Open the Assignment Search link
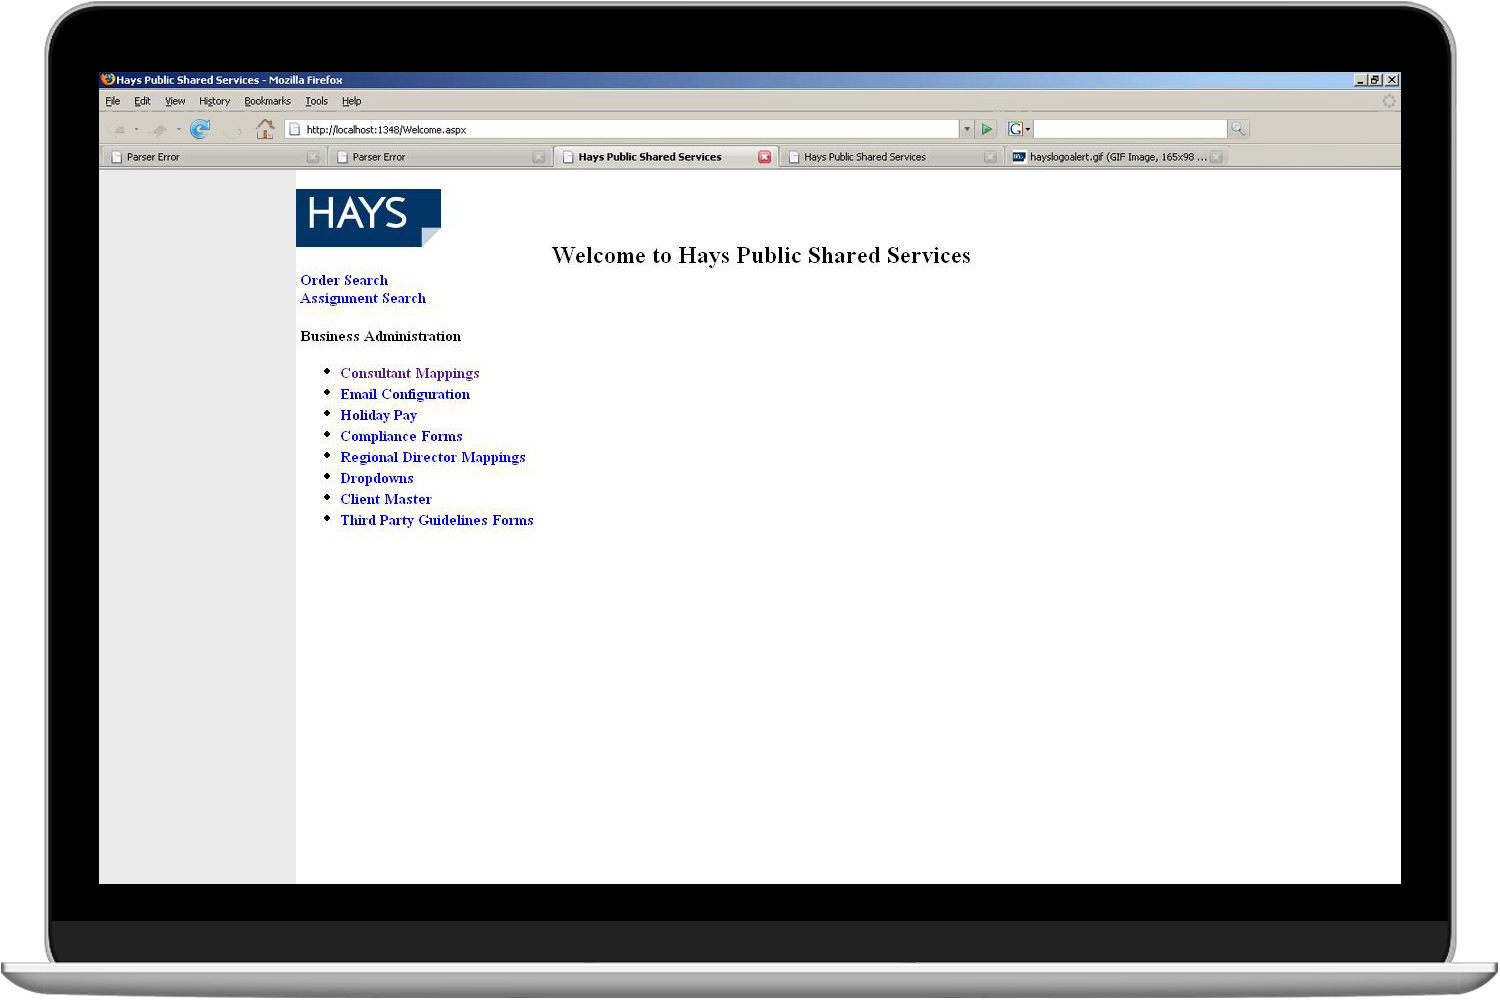 (x=363, y=298)
